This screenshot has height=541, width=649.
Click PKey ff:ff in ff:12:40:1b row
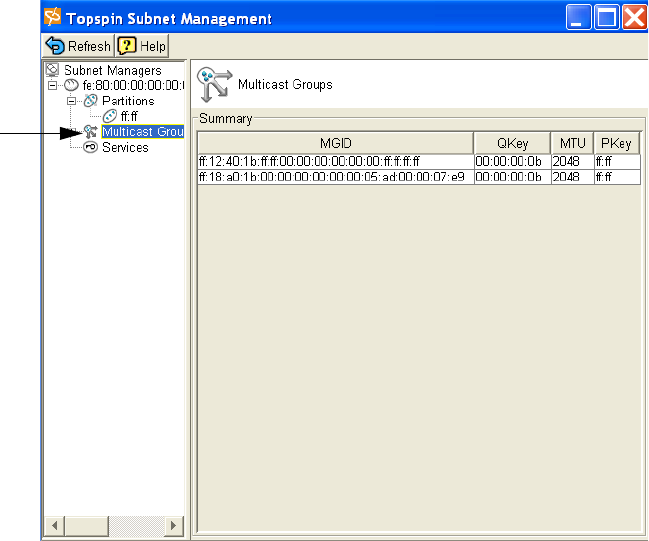(617, 161)
